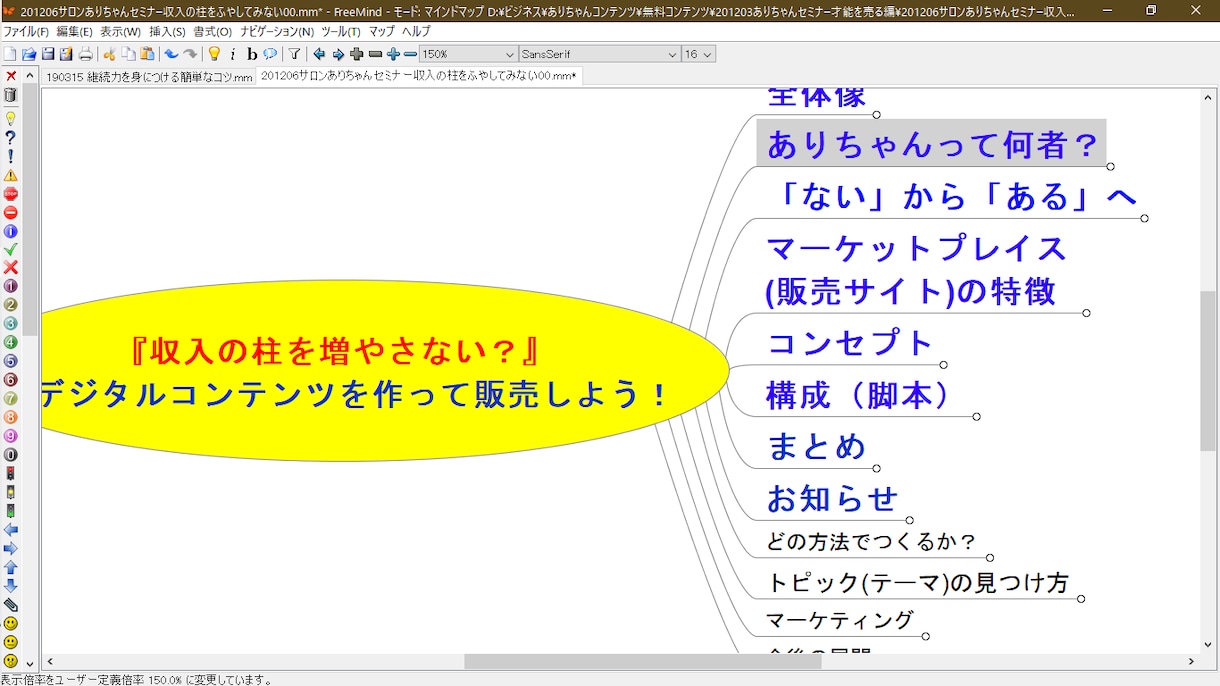Add the green traffic light icon
Viewport: 1220px width, 686px height.
click(11, 511)
